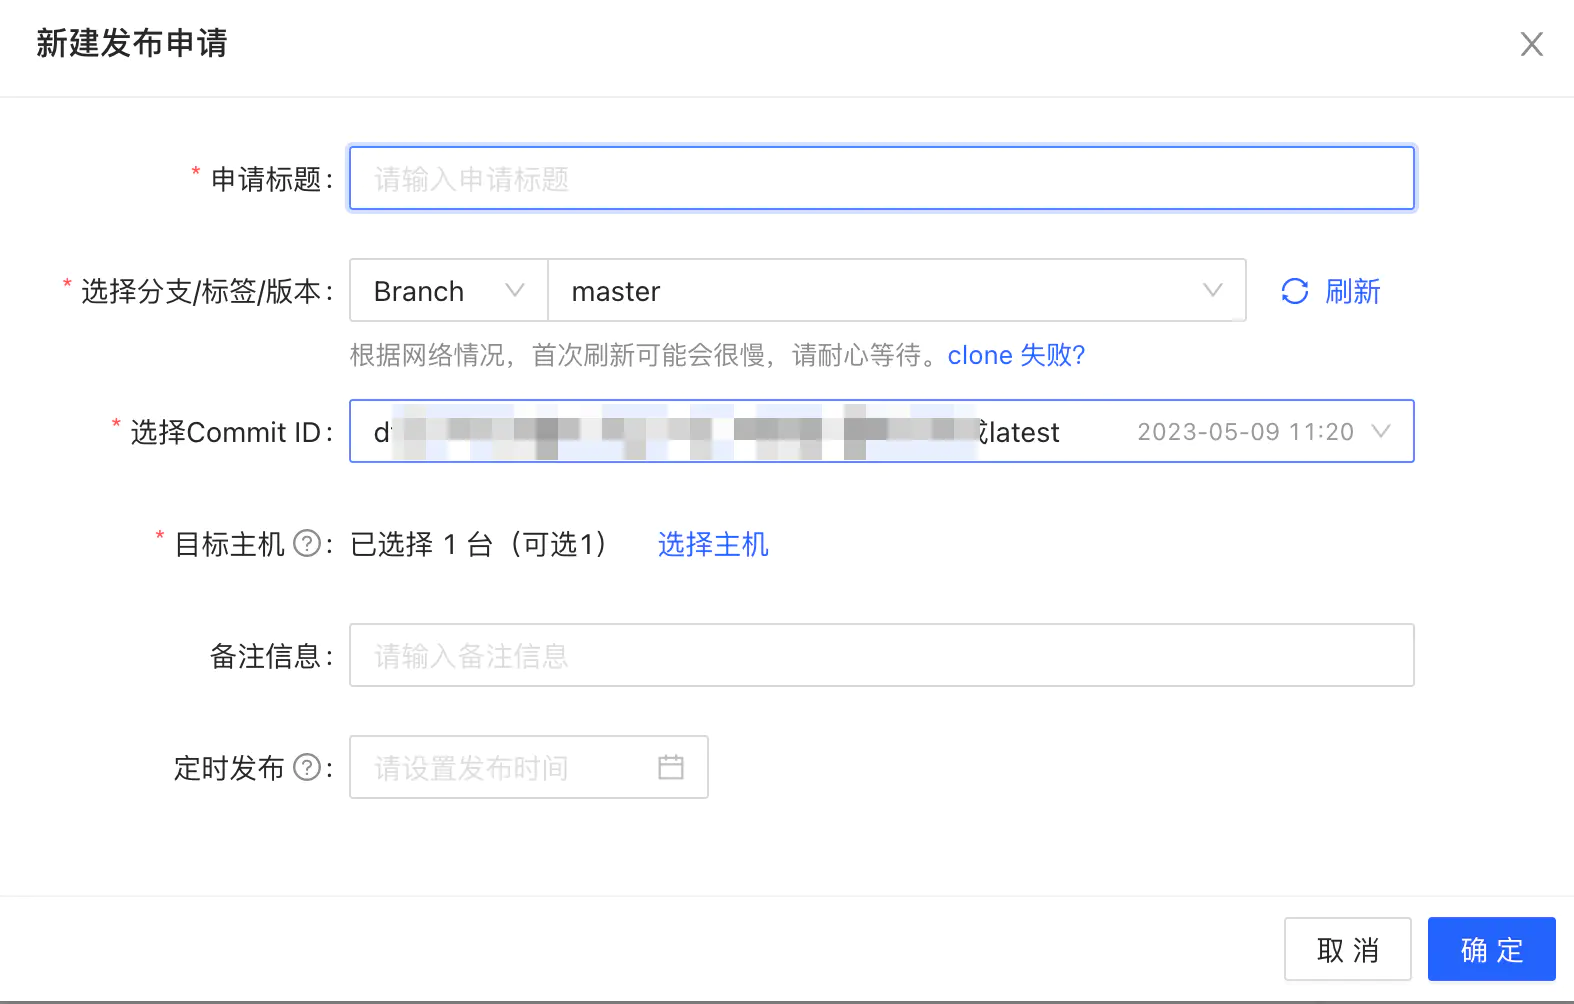Click the Commit ID chevron arrow
Image resolution: width=1574 pixels, height=1004 pixels.
1381,431
